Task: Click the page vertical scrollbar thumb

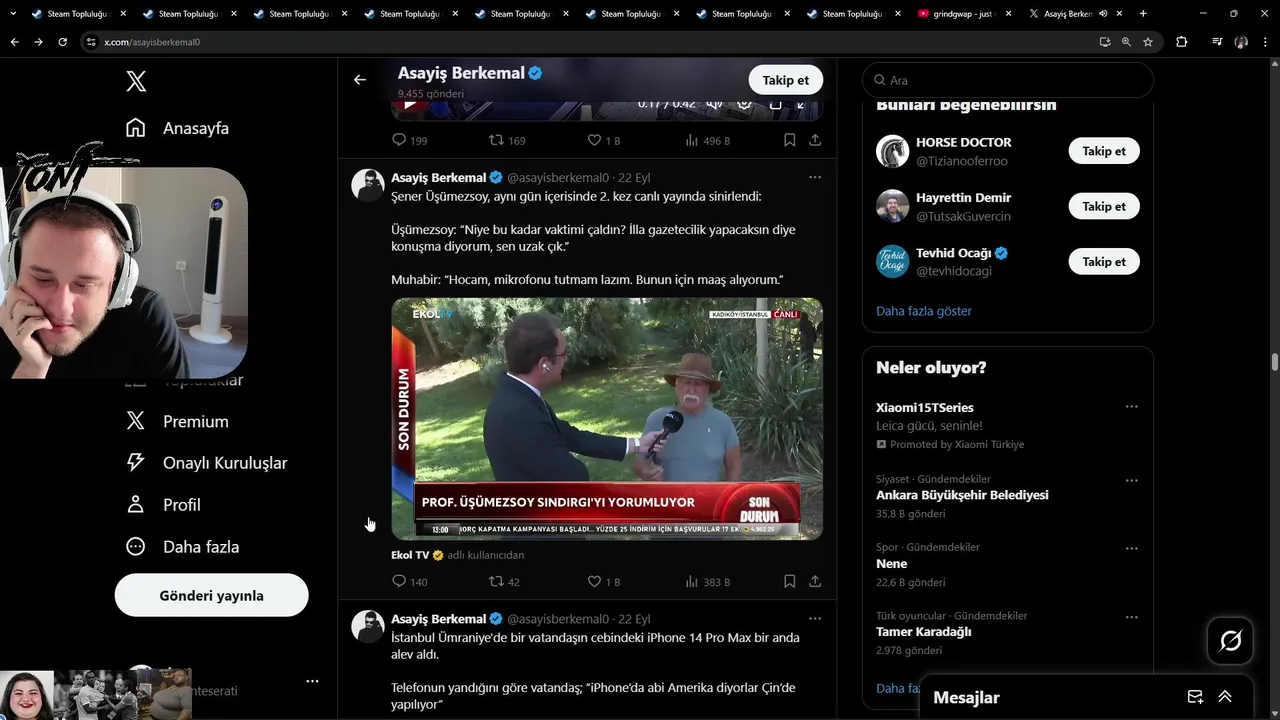Action: coord(1275,361)
